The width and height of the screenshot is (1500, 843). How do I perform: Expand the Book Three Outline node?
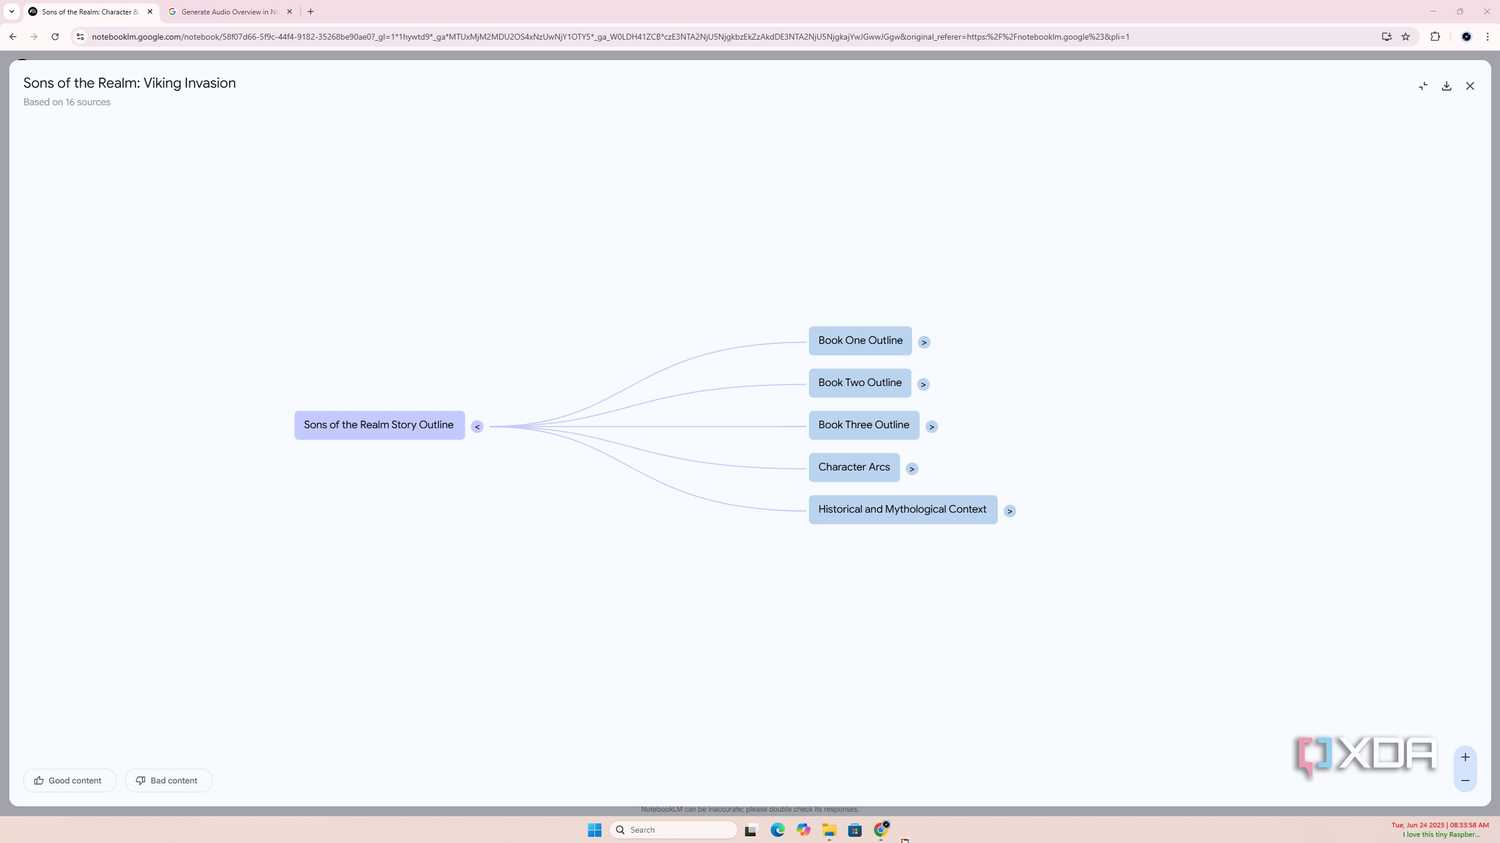point(931,426)
